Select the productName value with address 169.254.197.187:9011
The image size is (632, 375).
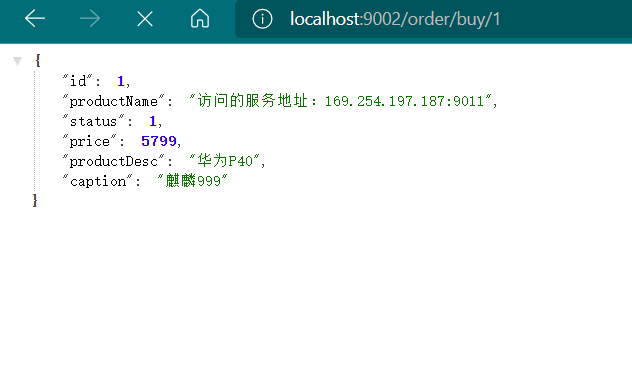pos(341,101)
